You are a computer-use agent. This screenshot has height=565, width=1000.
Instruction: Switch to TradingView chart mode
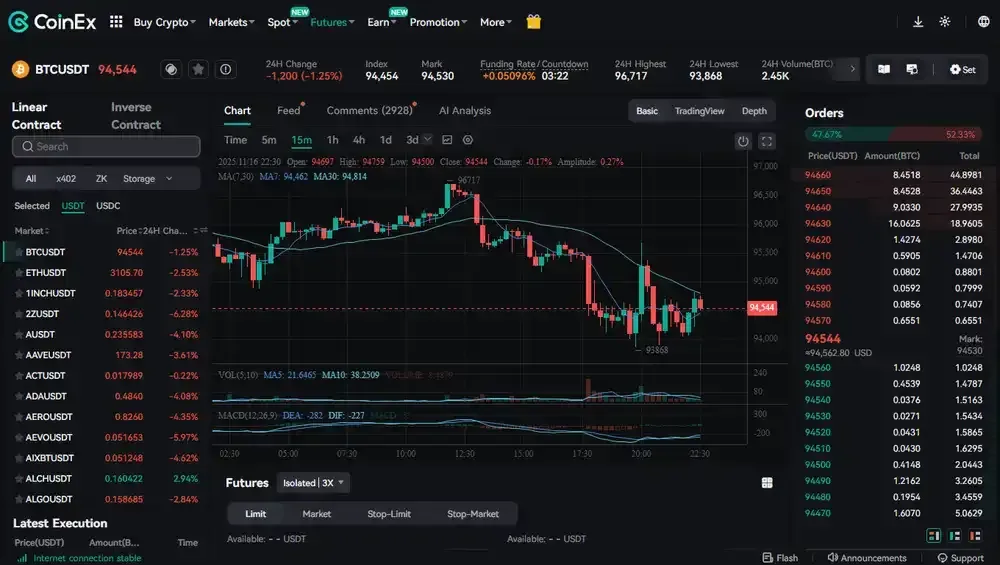coord(700,111)
